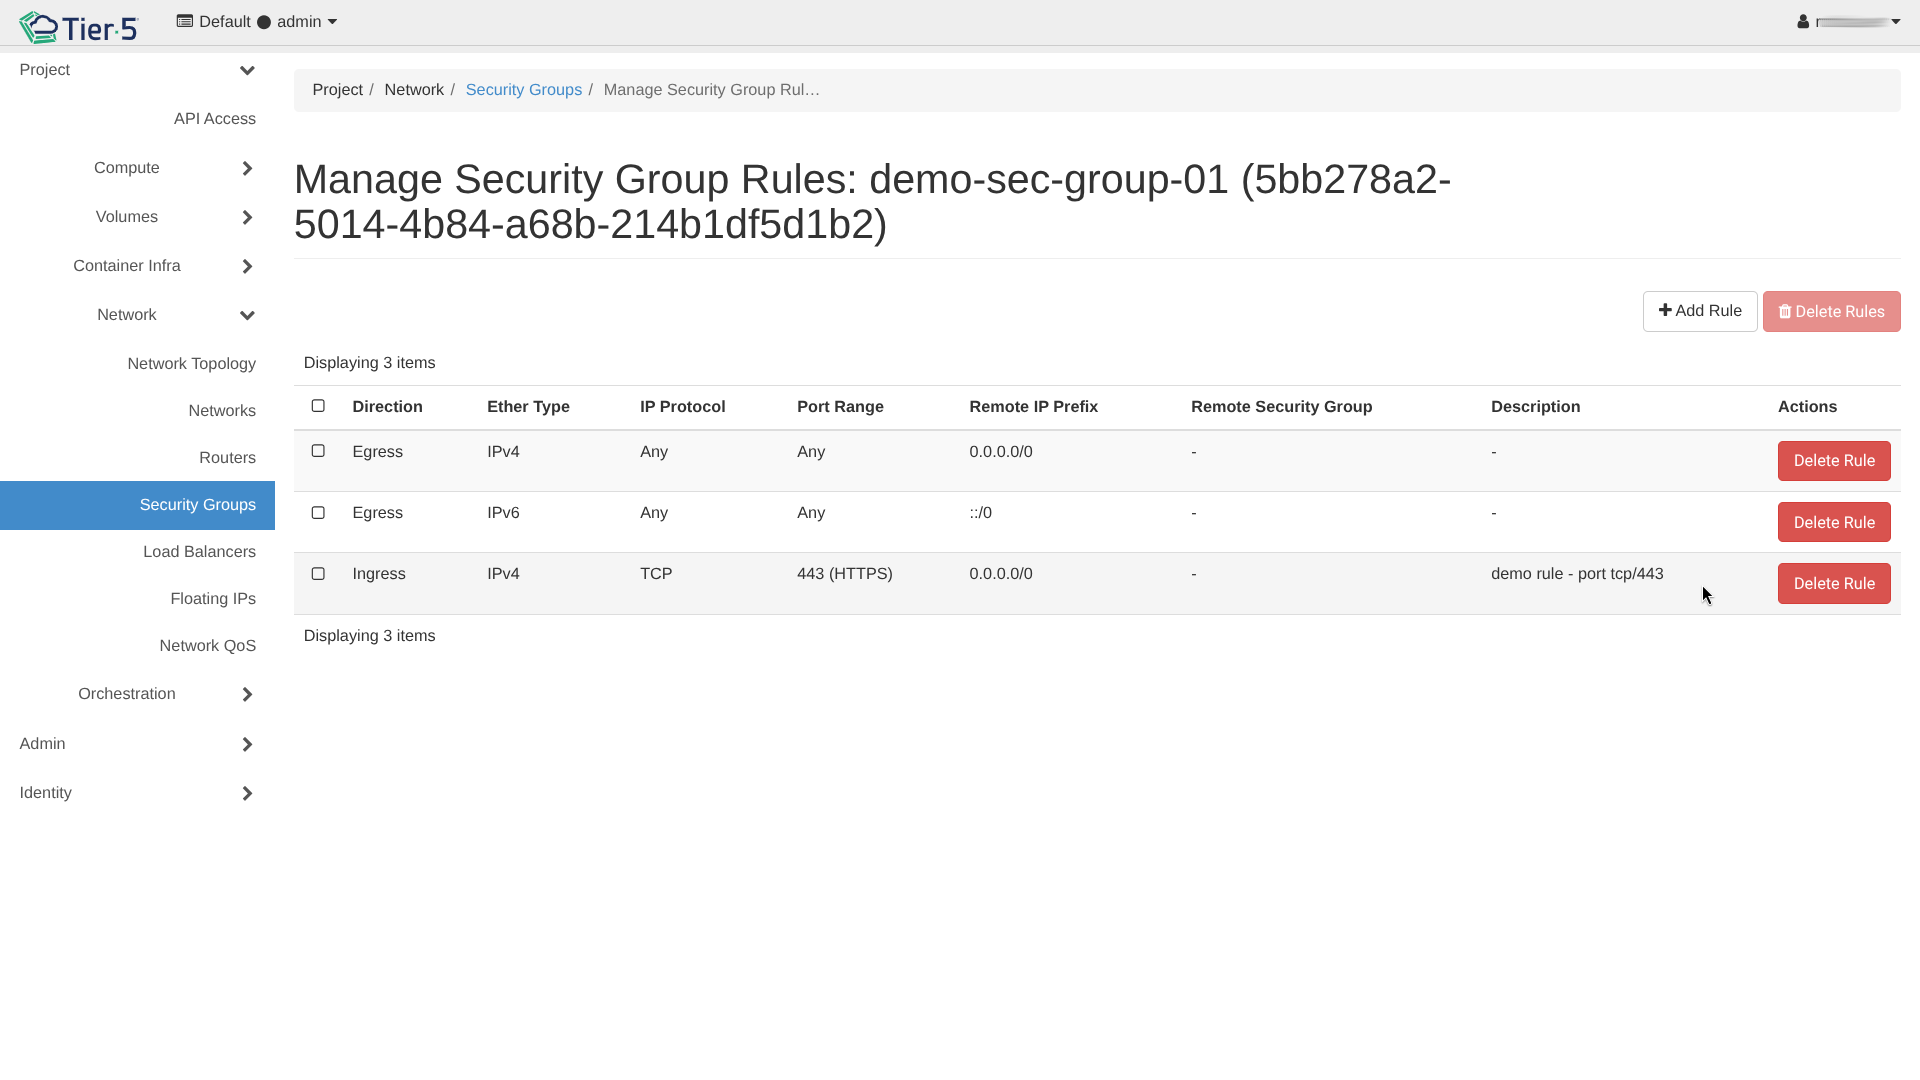Open Floating IPs in sidebar
The image size is (1920, 1080).
(212, 599)
